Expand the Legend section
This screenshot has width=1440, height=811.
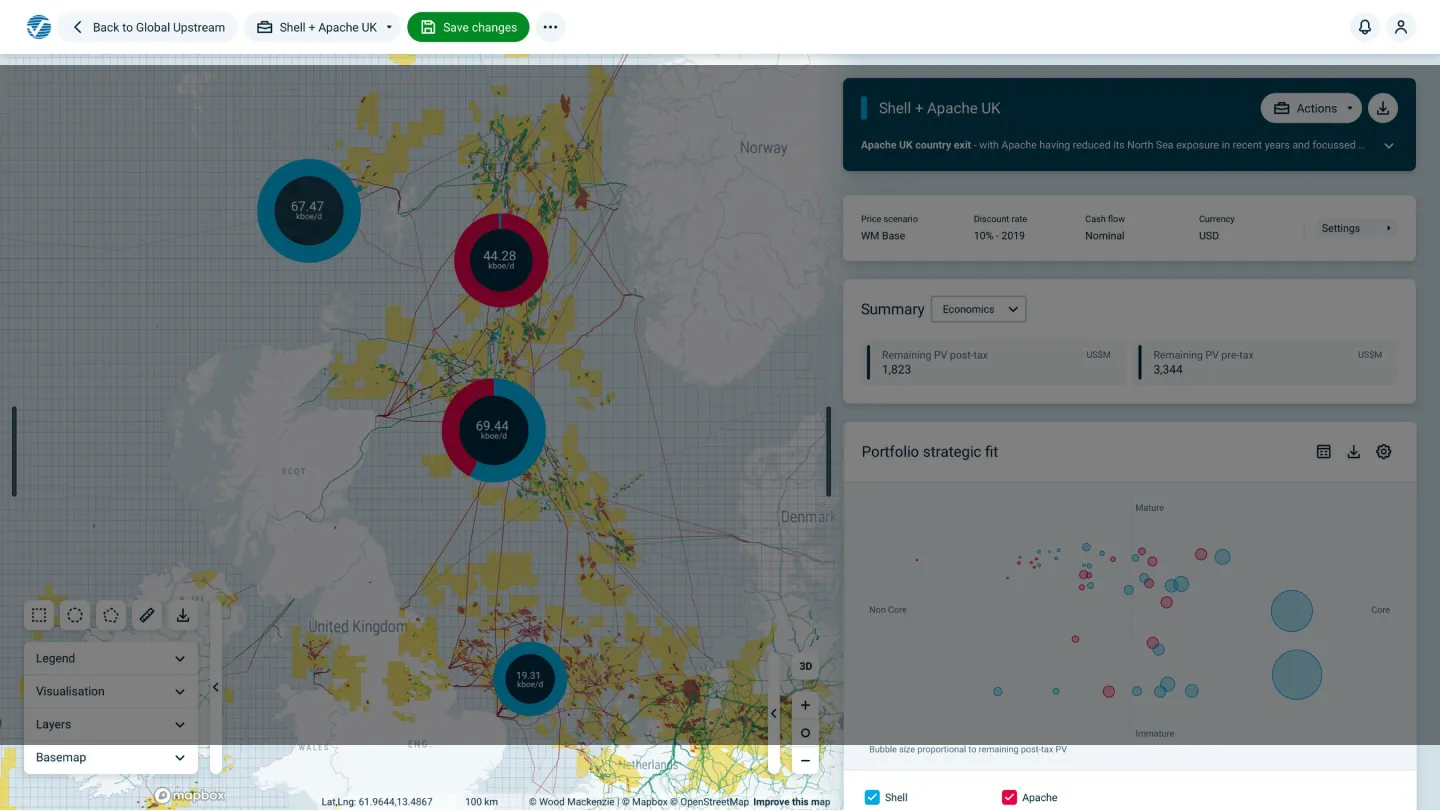(110, 659)
